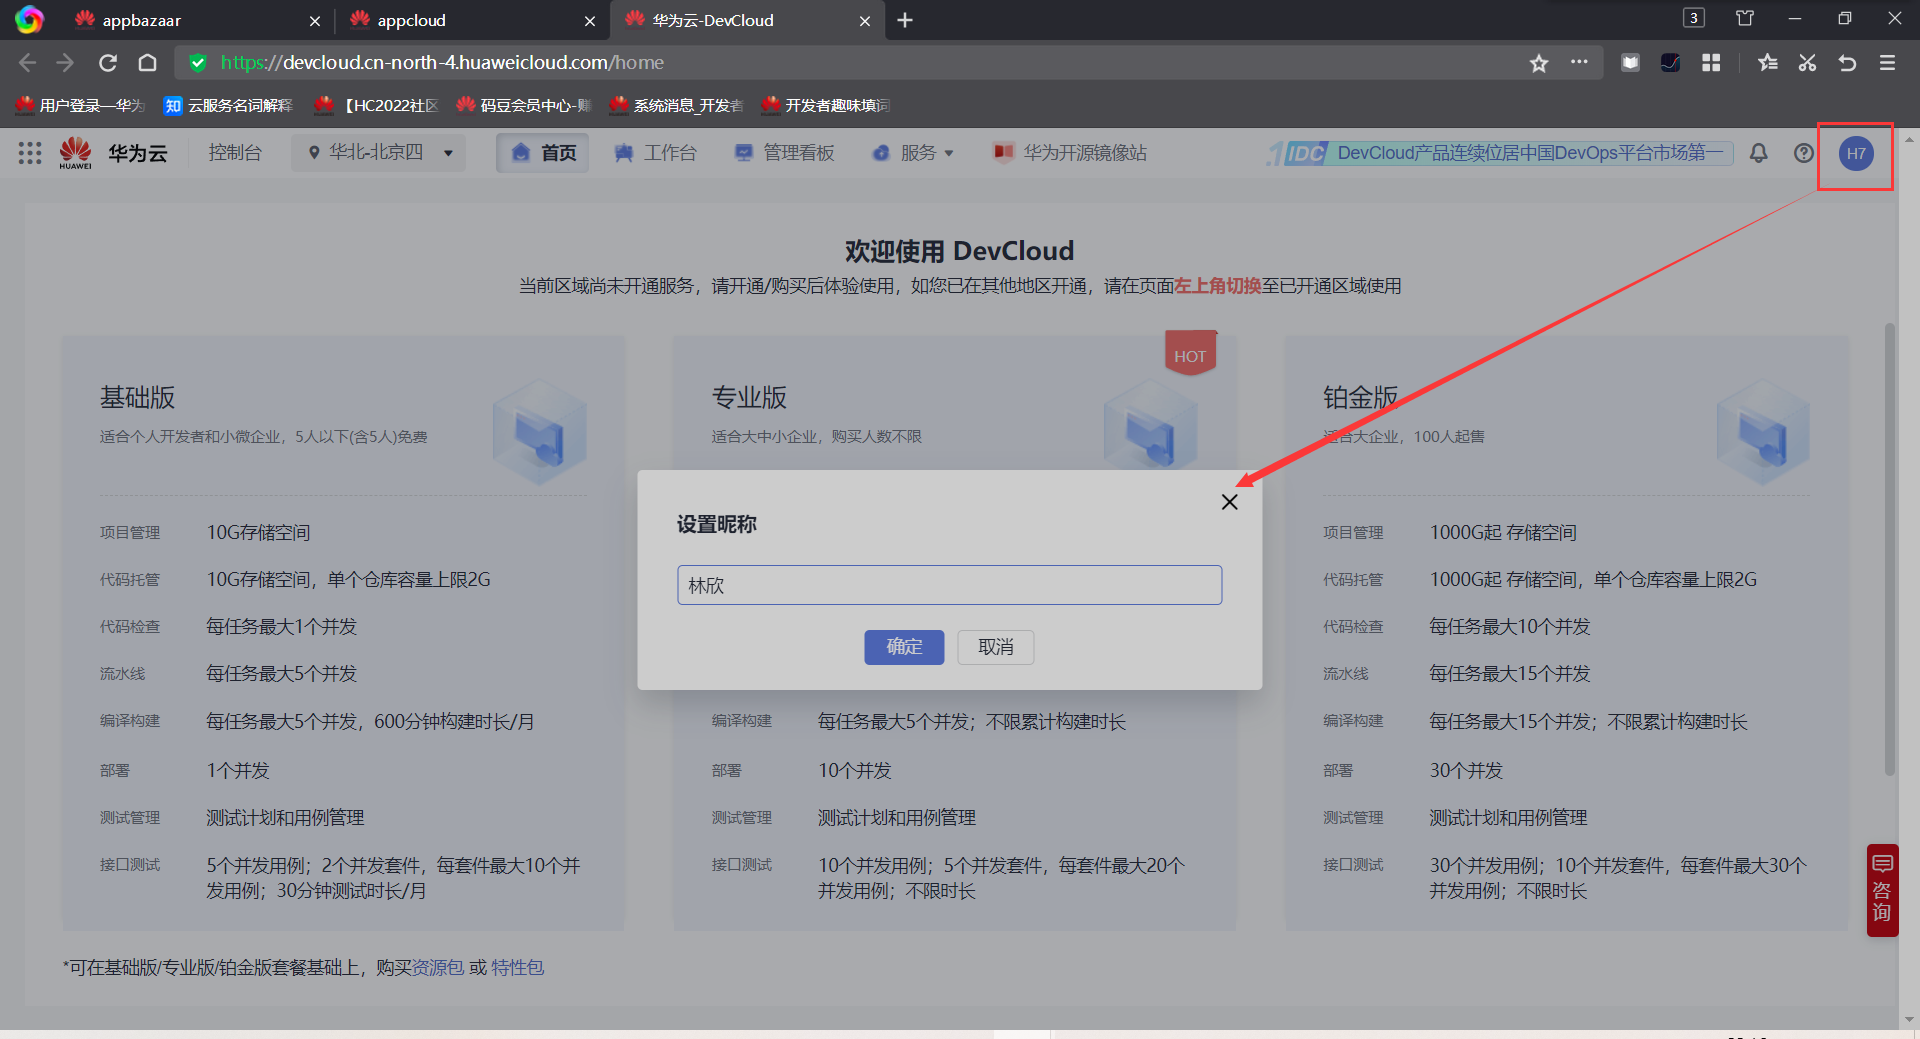Close the 设置昵称 dialog with the X
Image resolution: width=1920 pixels, height=1039 pixels.
1230,502
